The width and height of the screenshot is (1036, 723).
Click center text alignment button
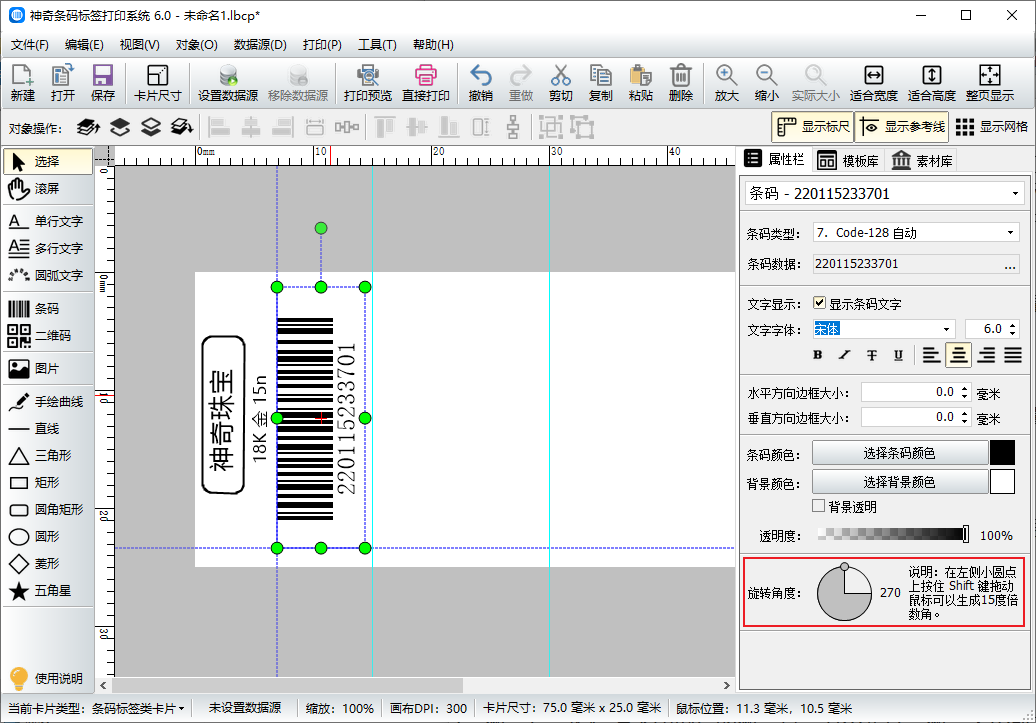point(958,355)
